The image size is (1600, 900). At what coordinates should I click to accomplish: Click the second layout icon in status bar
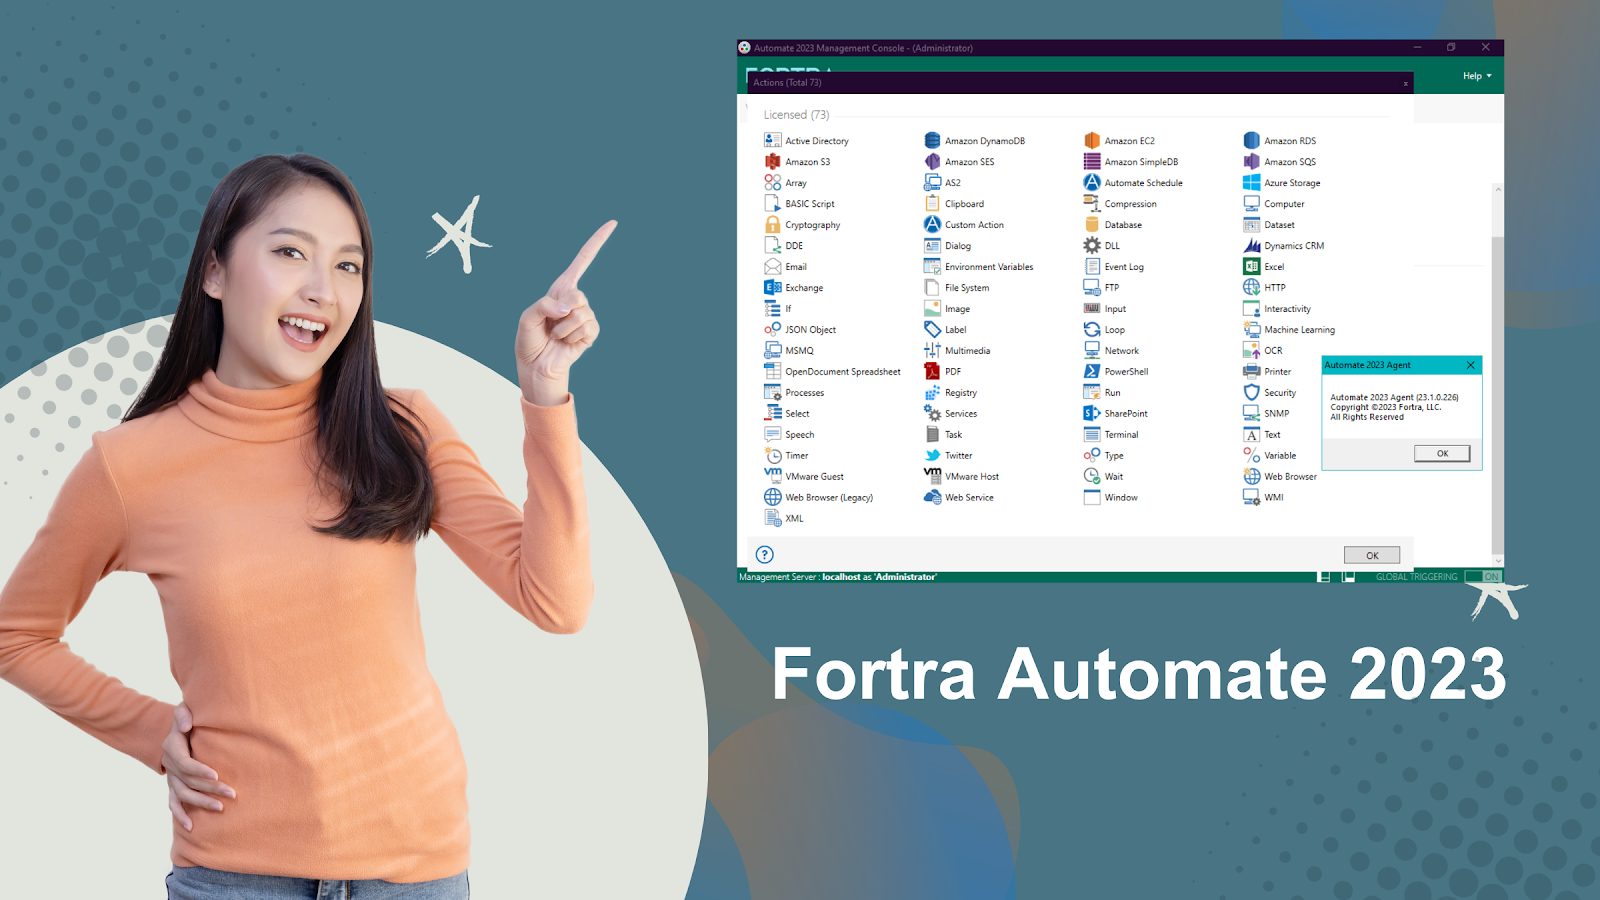pyautogui.click(x=1348, y=577)
